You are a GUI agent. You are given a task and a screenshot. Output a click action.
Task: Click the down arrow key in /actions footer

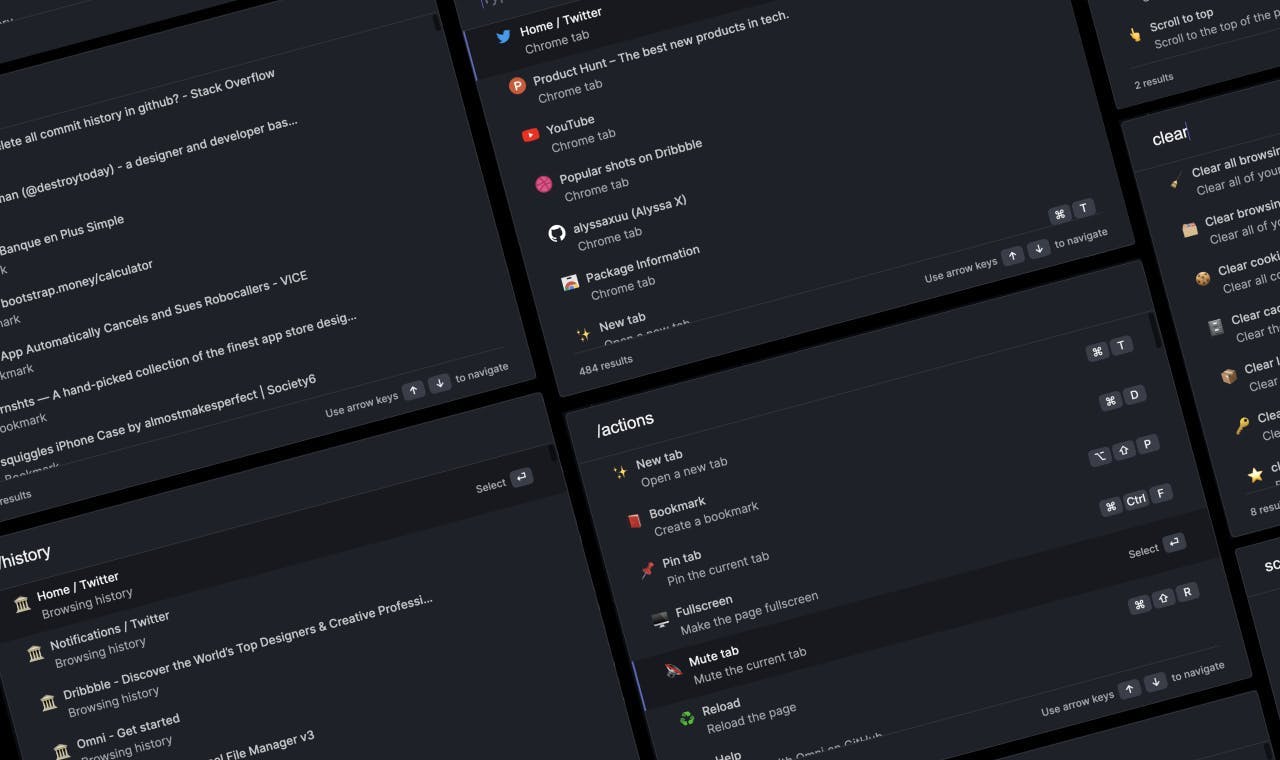pos(1155,682)
